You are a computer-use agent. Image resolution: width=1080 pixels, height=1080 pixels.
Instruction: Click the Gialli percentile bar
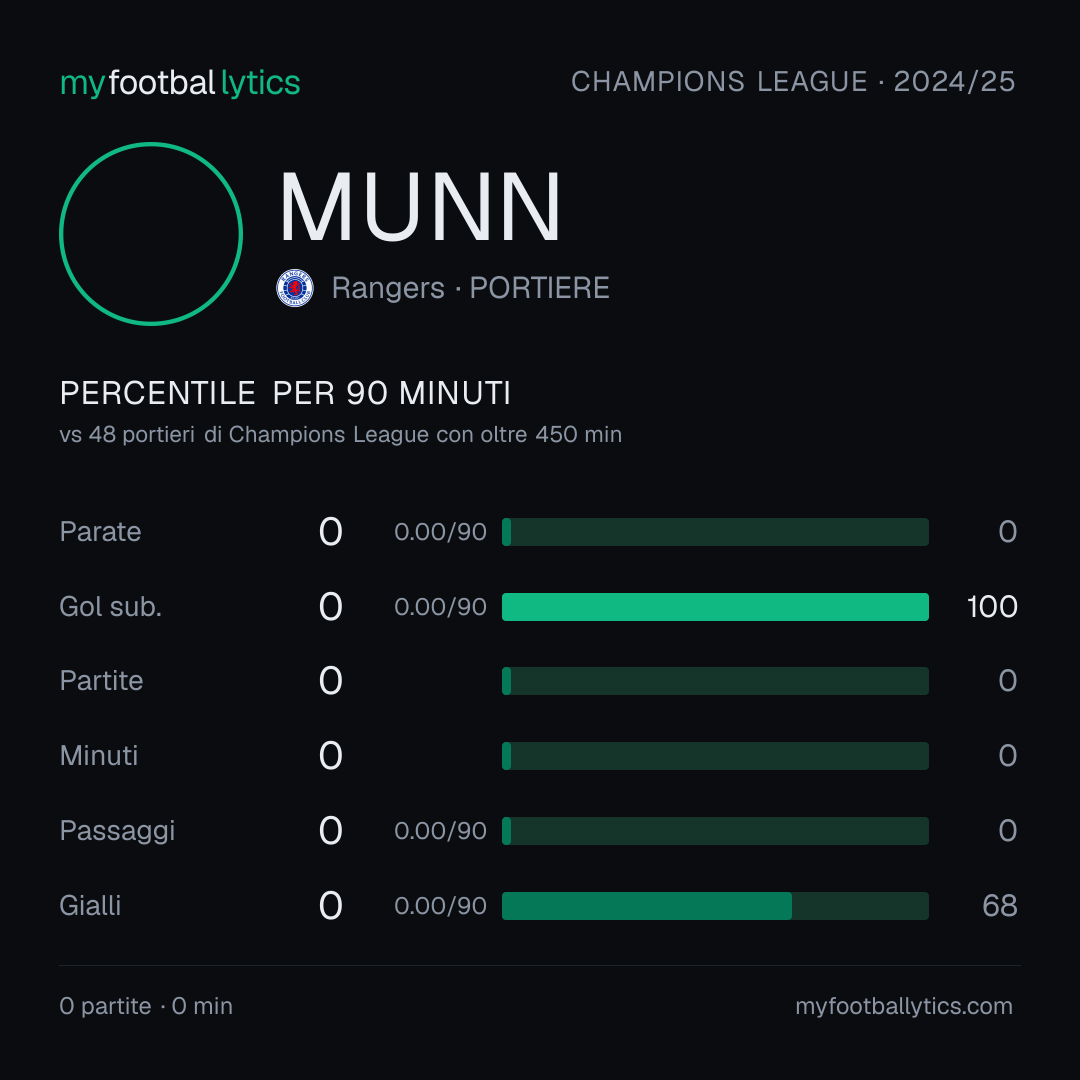tap(715, 906)
